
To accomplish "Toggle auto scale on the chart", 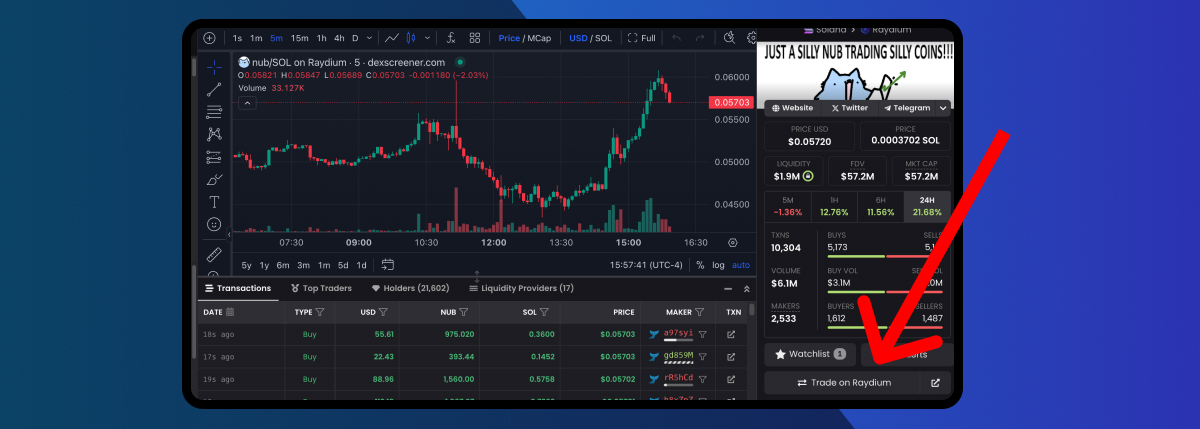I will (x=741, y=265).
